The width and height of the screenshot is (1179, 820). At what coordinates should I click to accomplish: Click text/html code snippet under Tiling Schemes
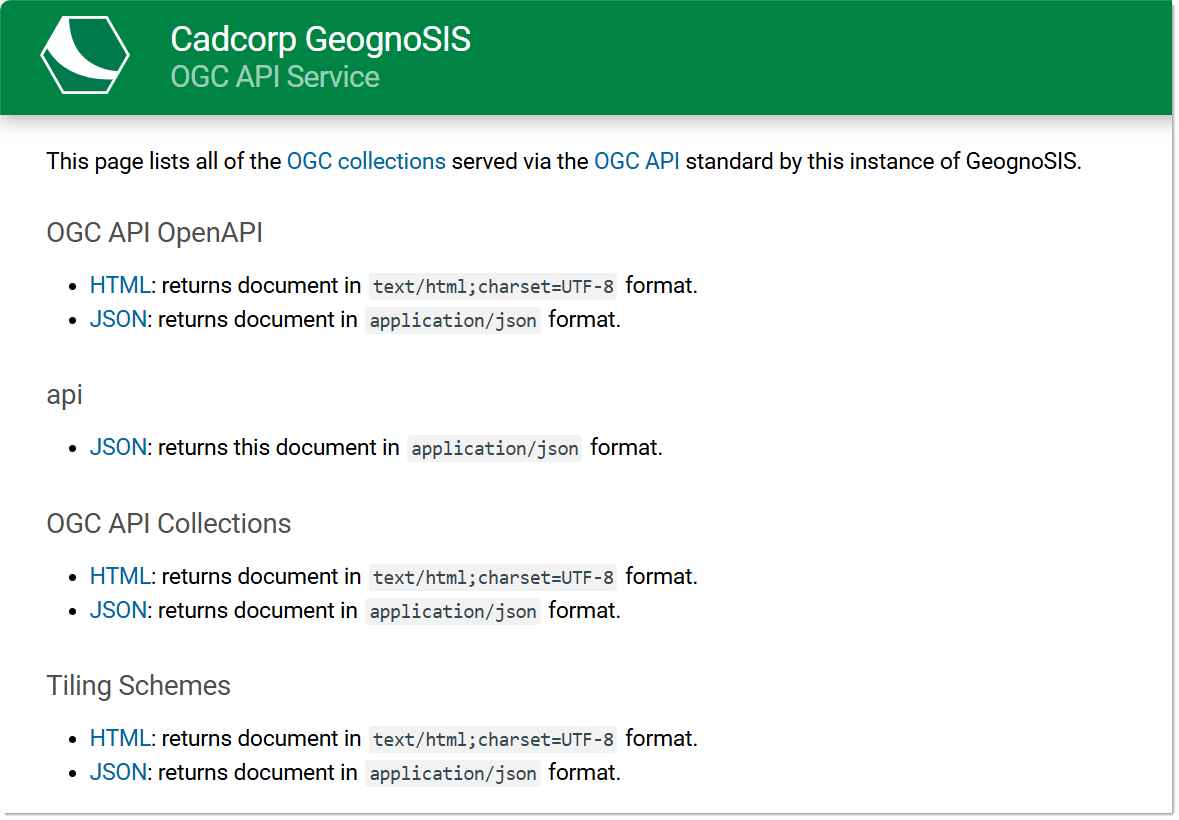tap(493, 740)
